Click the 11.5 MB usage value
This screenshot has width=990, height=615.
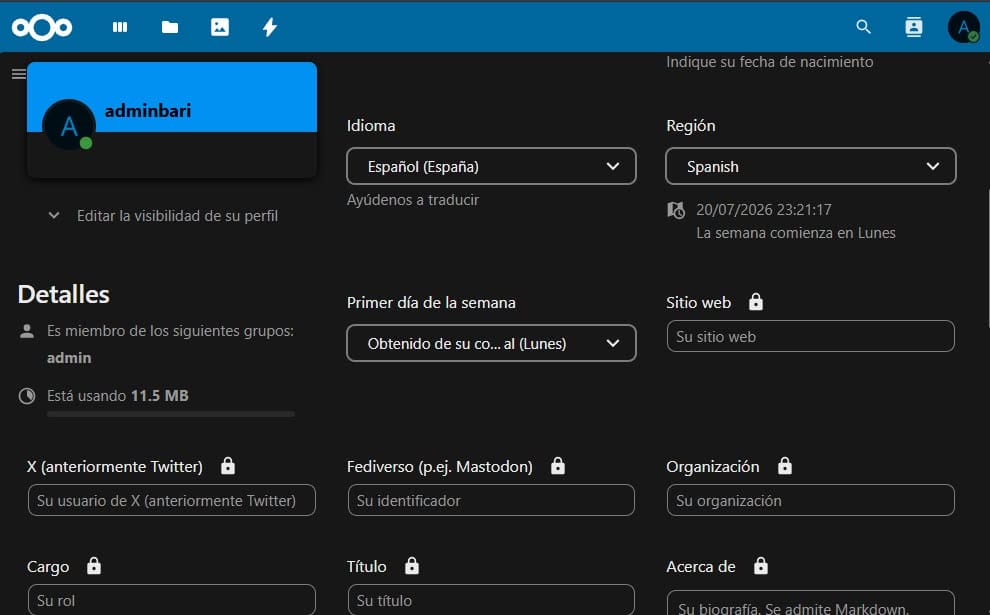pos(160,396)
